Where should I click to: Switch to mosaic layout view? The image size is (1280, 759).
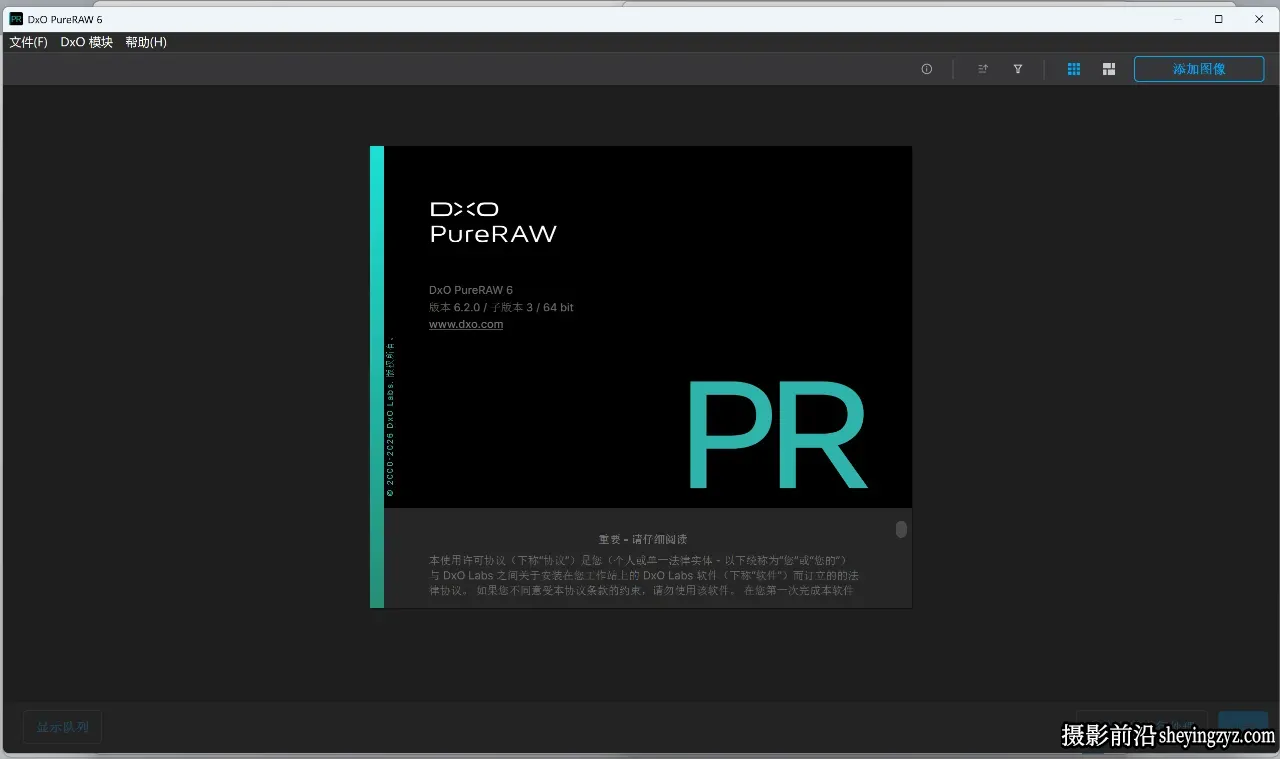coord(1109,69)
